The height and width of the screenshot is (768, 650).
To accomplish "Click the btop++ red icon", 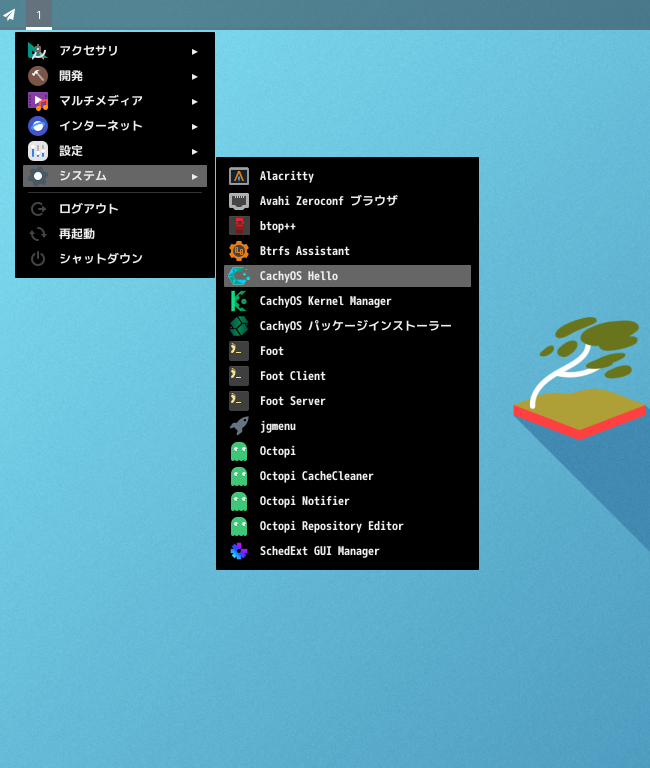I will point(239,226).
